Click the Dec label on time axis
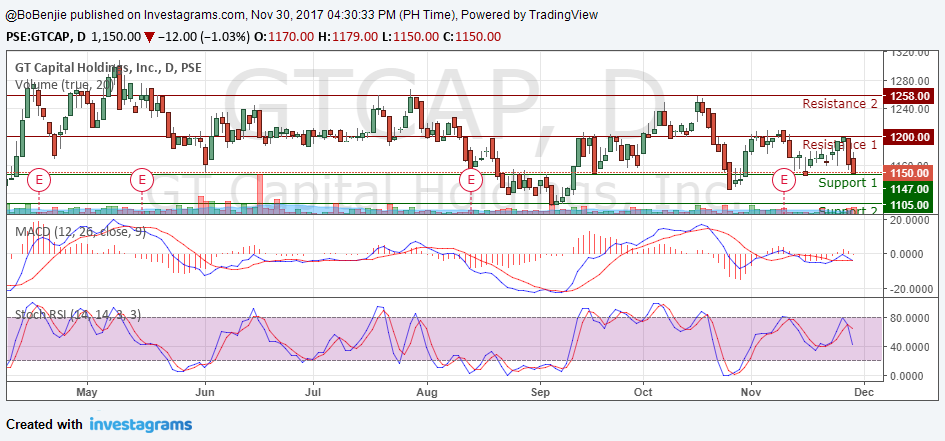 click(x=864, y=391)
